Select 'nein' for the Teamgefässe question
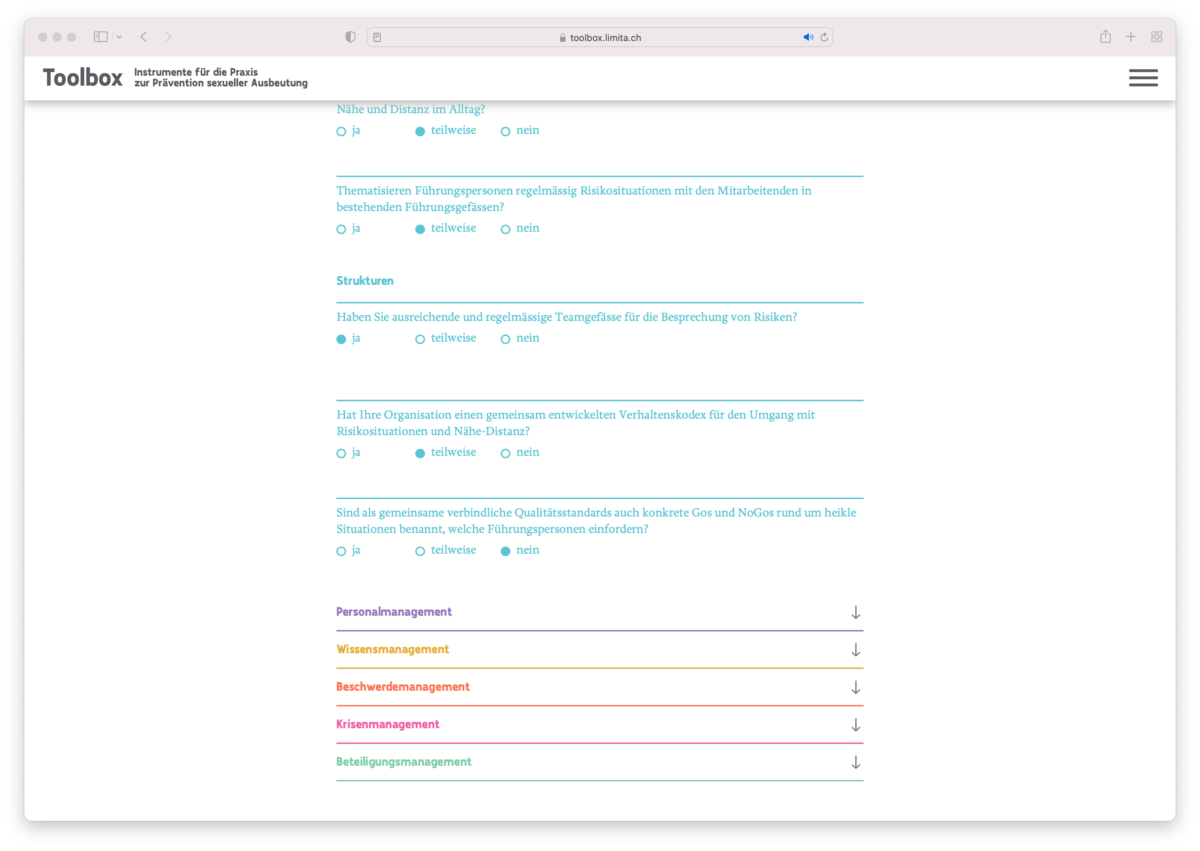1200x851 pixels. 506,339
